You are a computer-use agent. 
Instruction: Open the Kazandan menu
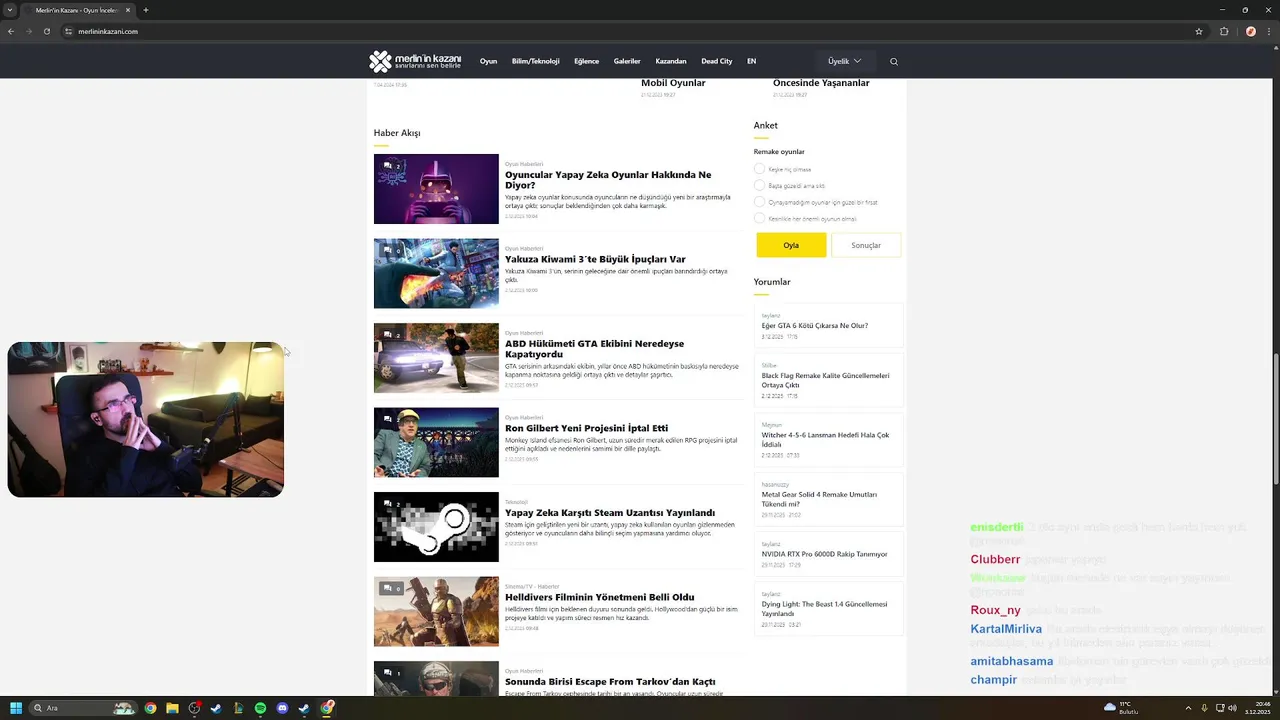click(x=671, y=61)
